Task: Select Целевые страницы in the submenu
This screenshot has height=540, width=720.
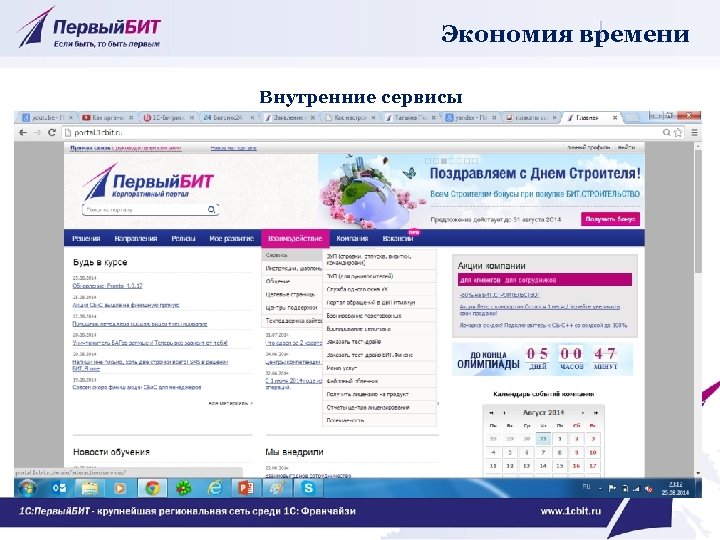Action: point(292,294)
